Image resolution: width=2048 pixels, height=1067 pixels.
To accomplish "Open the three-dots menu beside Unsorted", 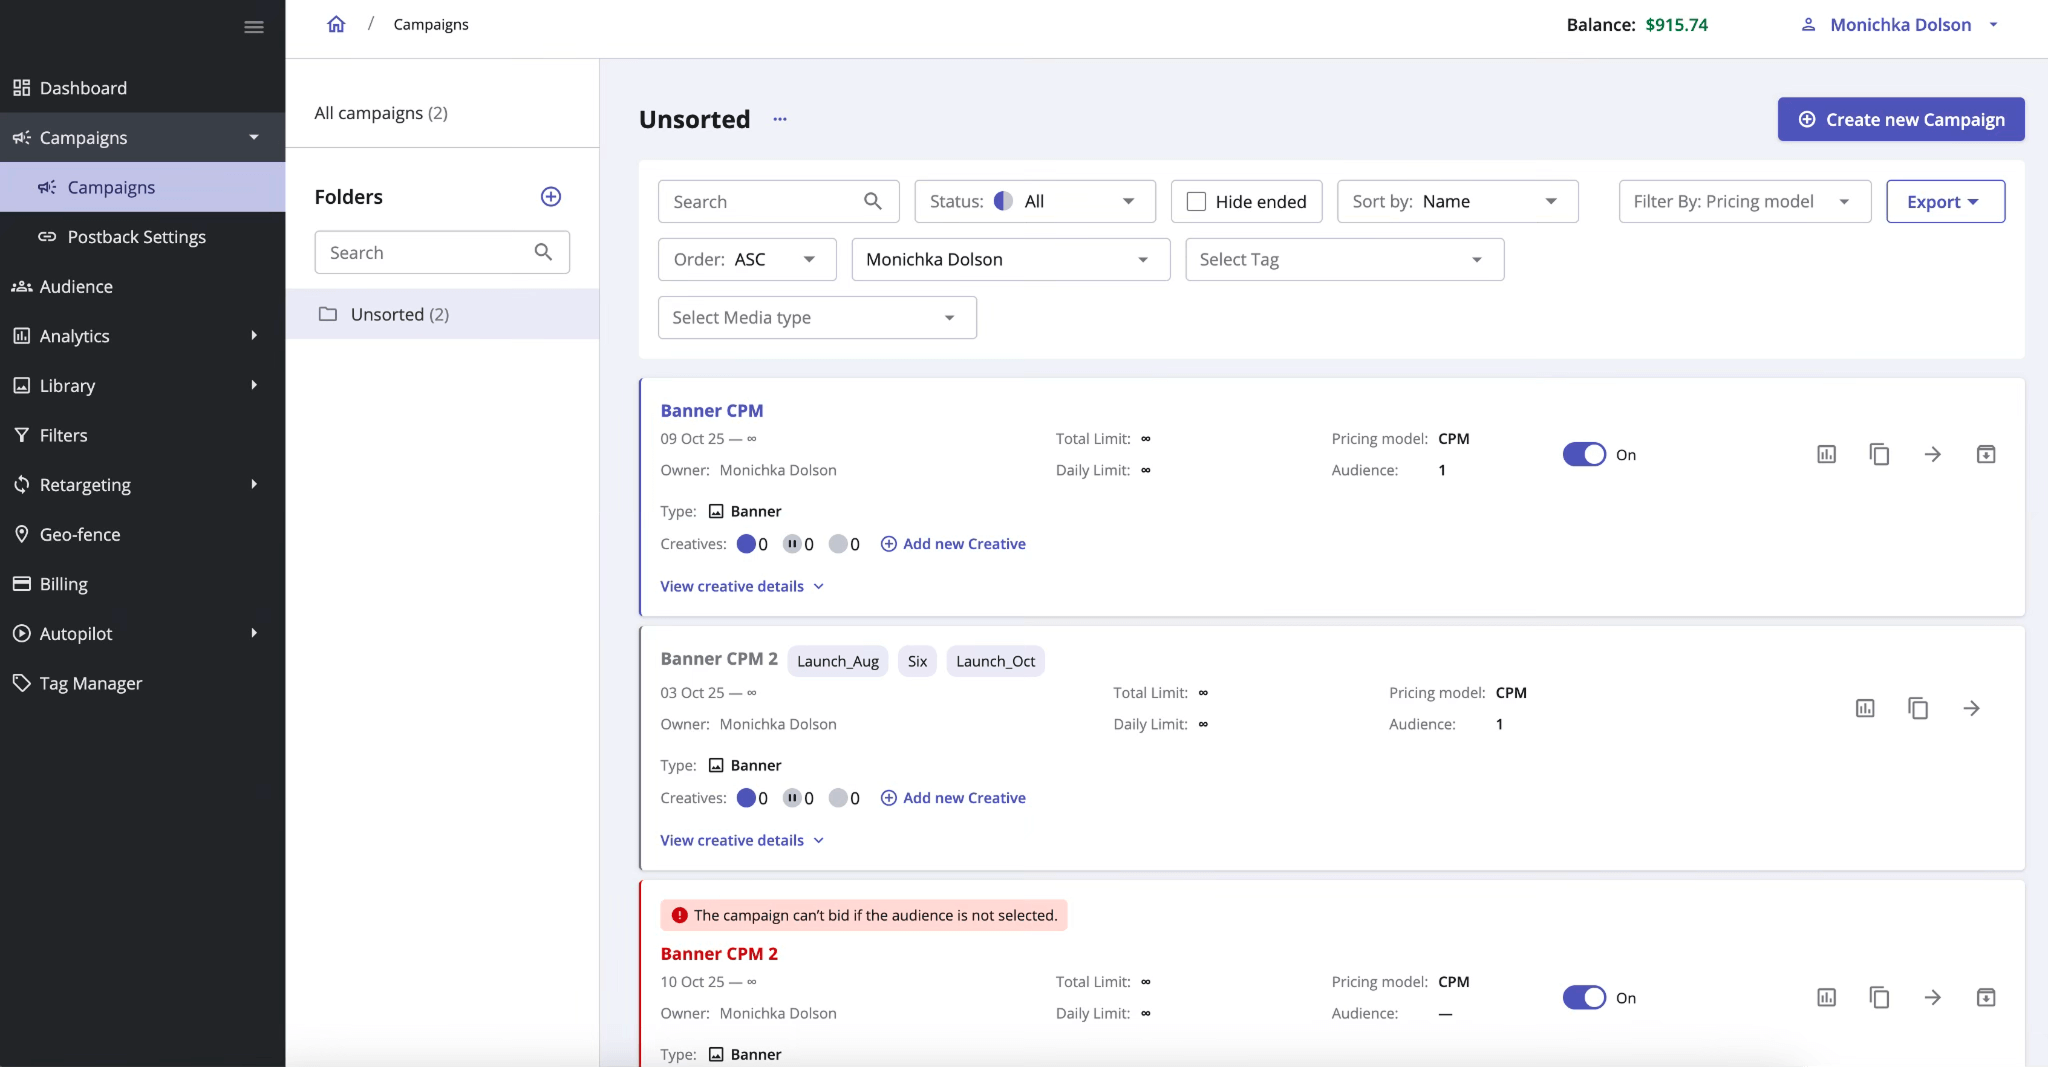I will [x=780, y=120].
